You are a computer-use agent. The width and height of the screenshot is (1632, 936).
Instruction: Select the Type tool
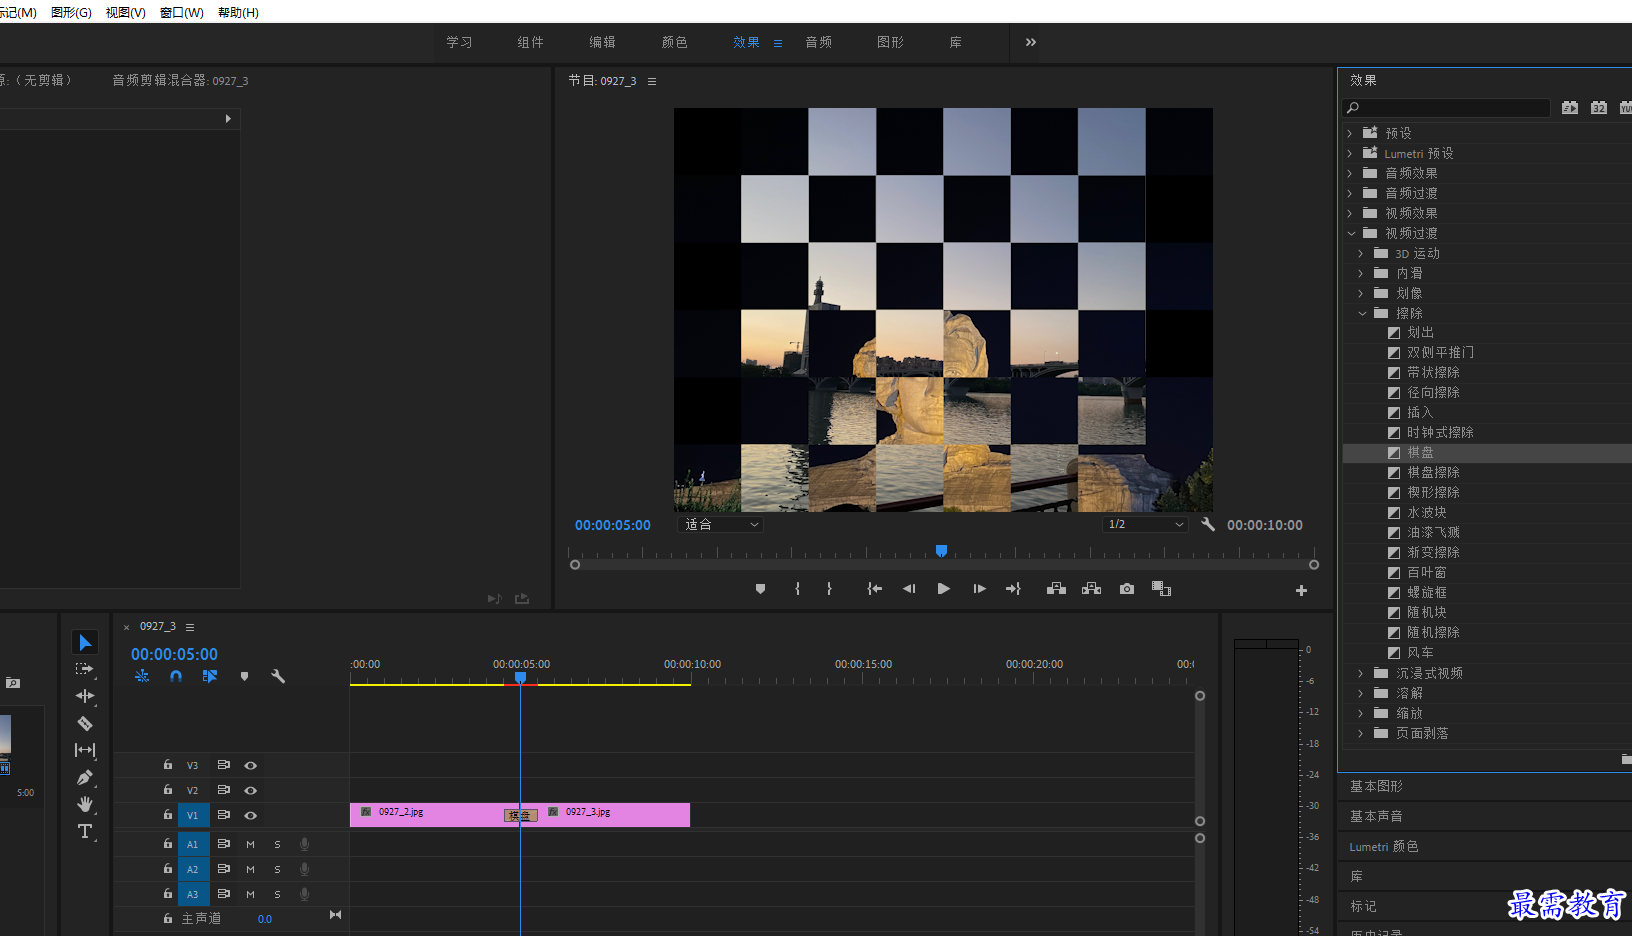tap(85, 831)
